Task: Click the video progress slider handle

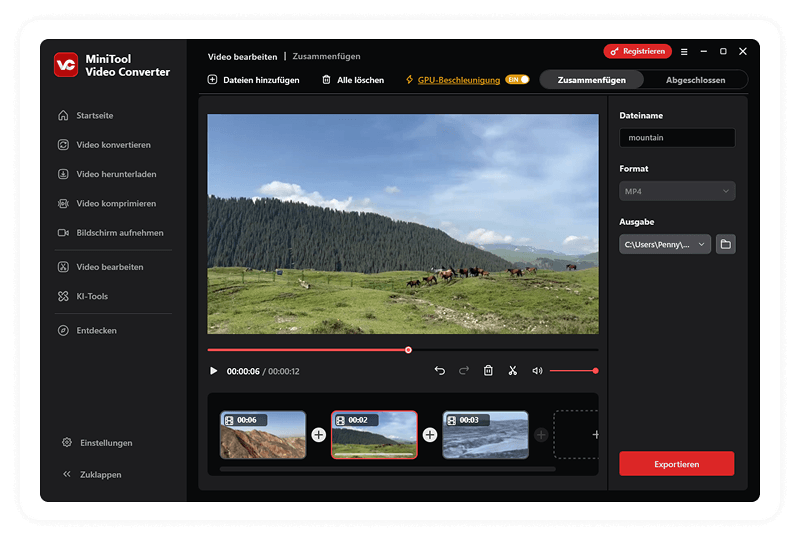Action: pos(408,350)
